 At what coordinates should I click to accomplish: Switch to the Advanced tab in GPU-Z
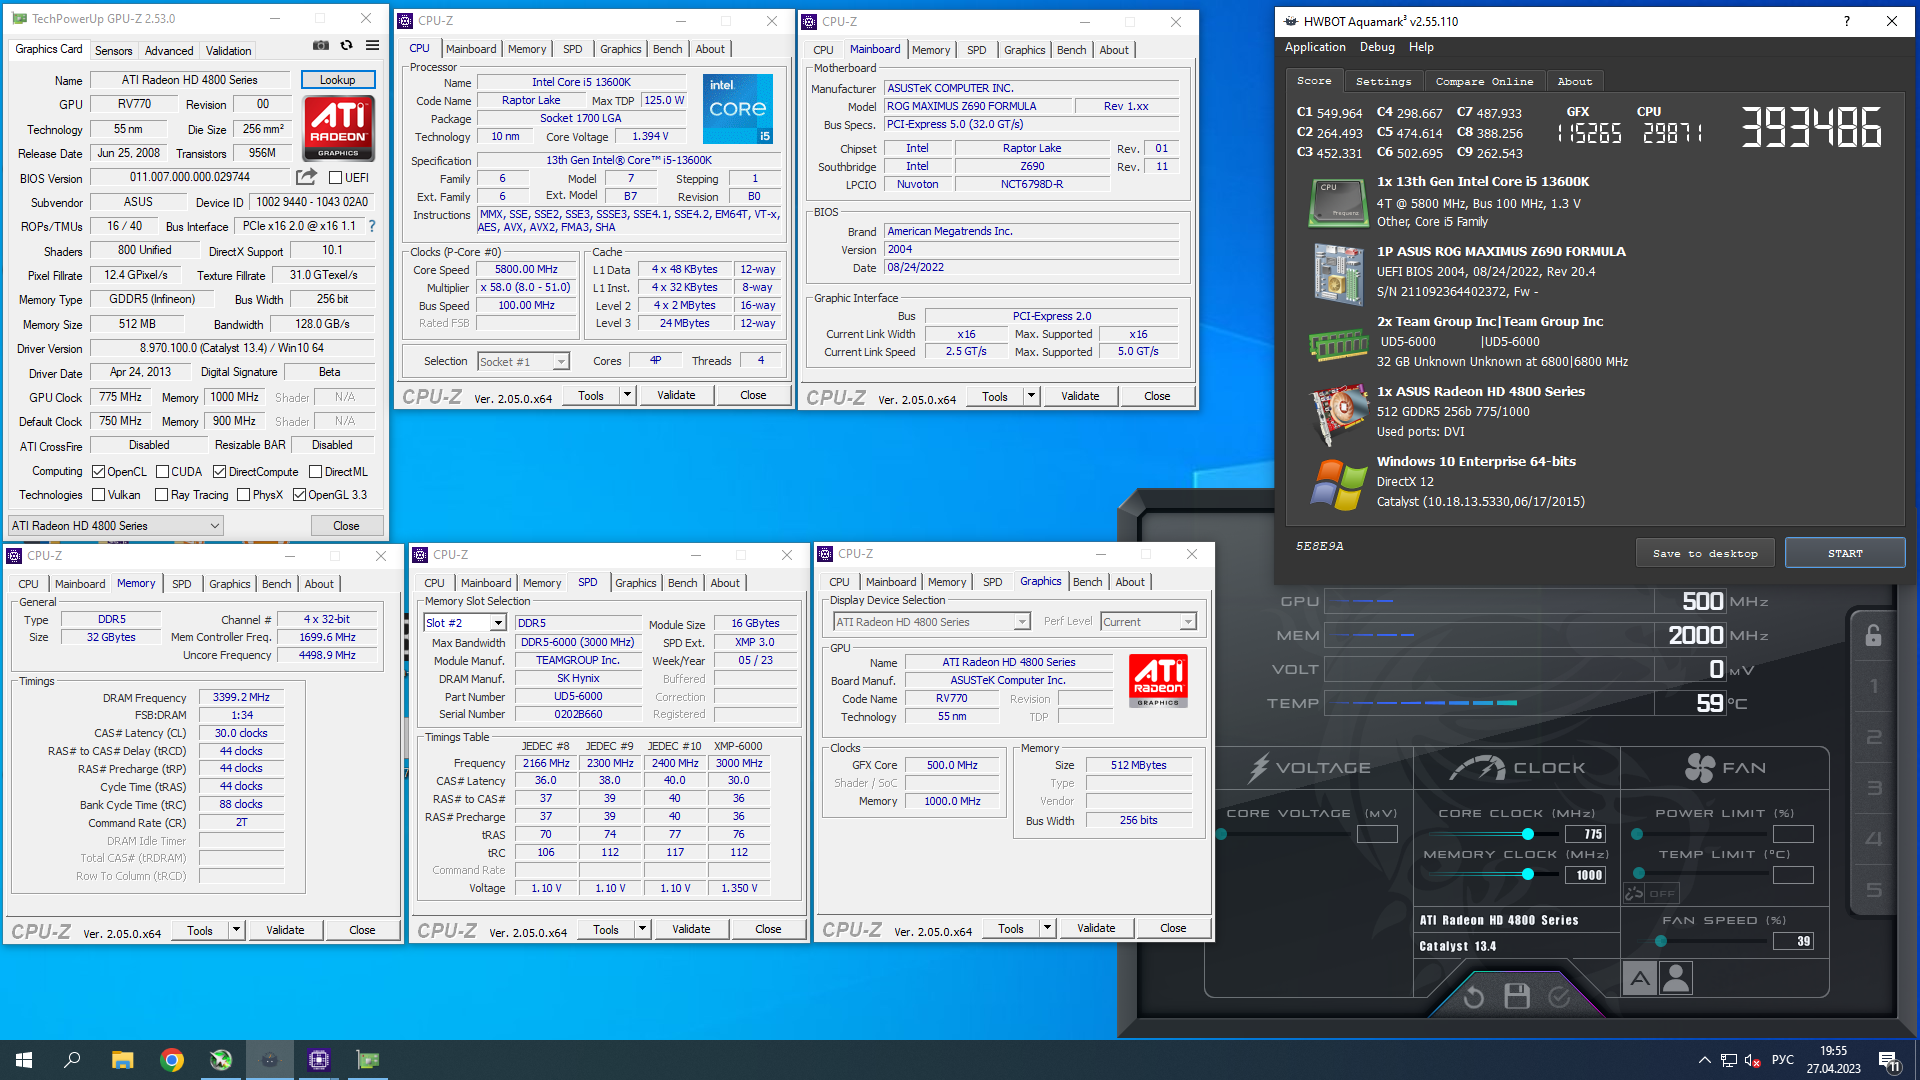click(x=169, y=51)
